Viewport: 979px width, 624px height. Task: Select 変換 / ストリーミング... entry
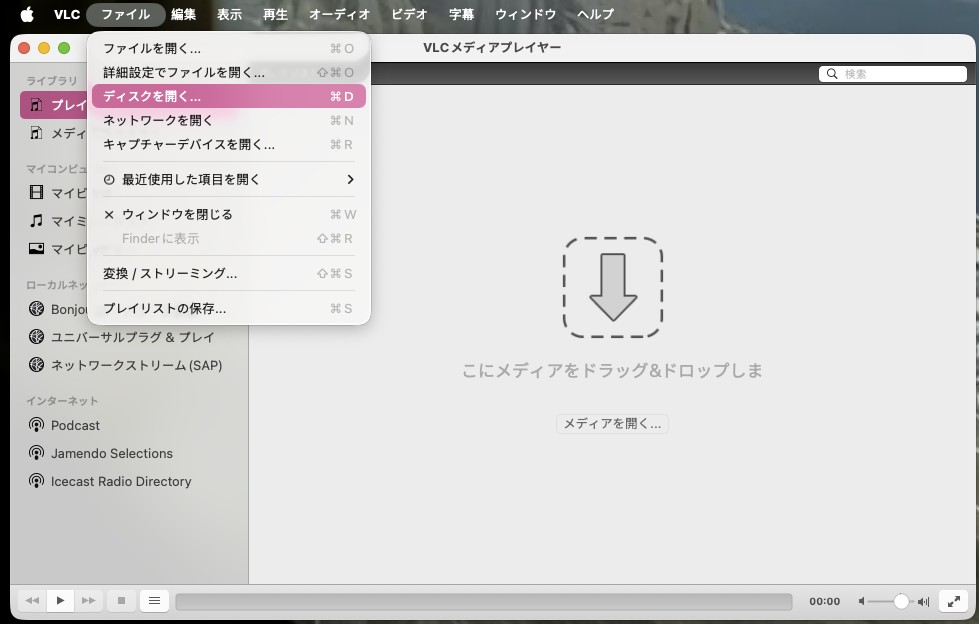229,273
